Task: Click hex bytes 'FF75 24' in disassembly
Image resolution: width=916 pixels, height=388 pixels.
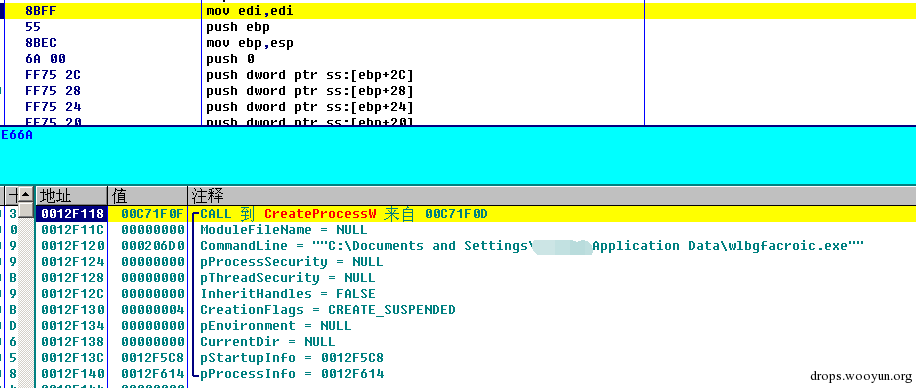Action: pyautogui.click(x=53, y=107)
